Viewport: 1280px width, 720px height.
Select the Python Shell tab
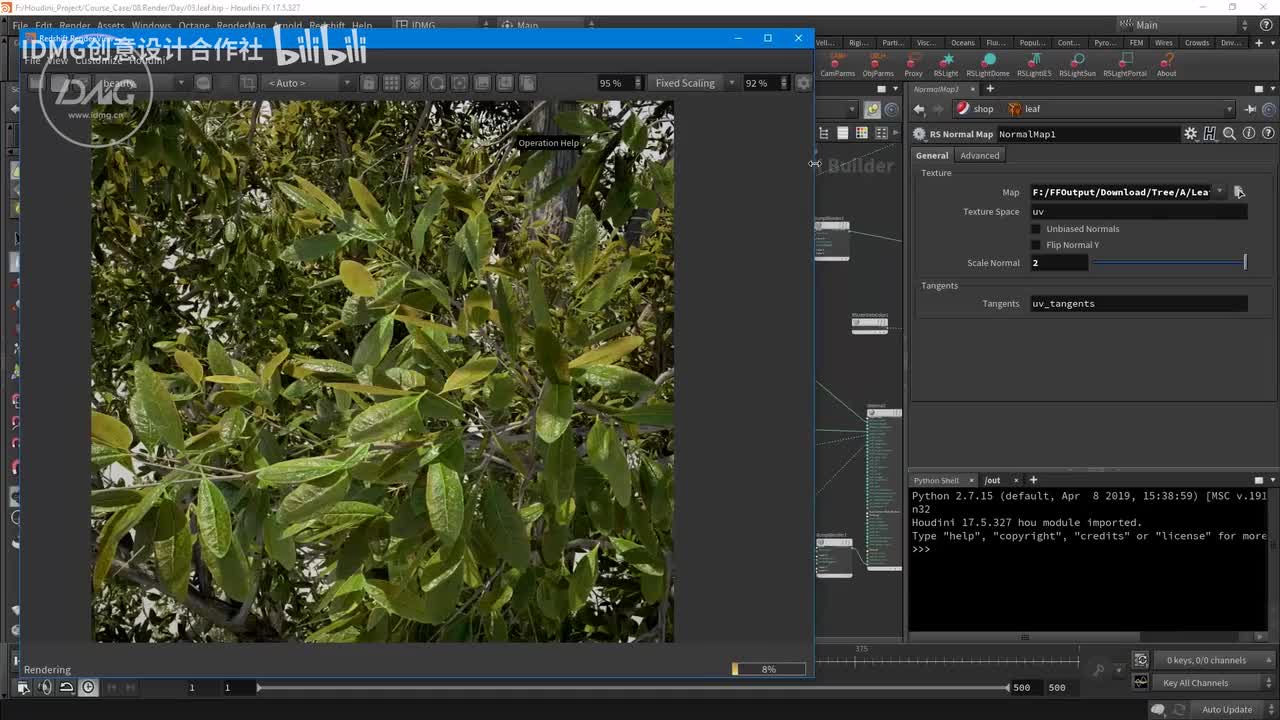coord(936,480)
